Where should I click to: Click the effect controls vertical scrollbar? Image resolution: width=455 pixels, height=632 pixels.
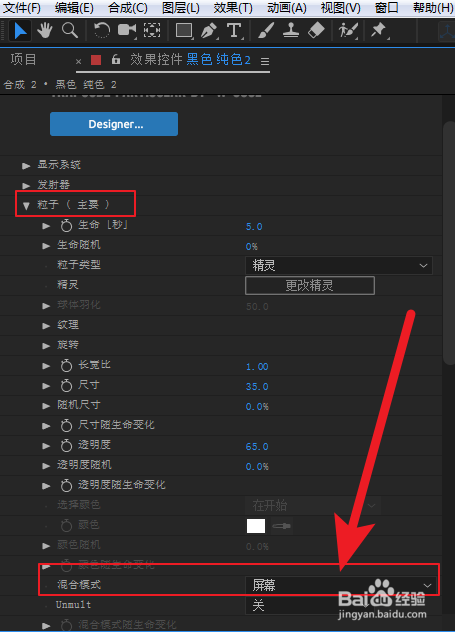pyautogui.click(x=449, y=242)
